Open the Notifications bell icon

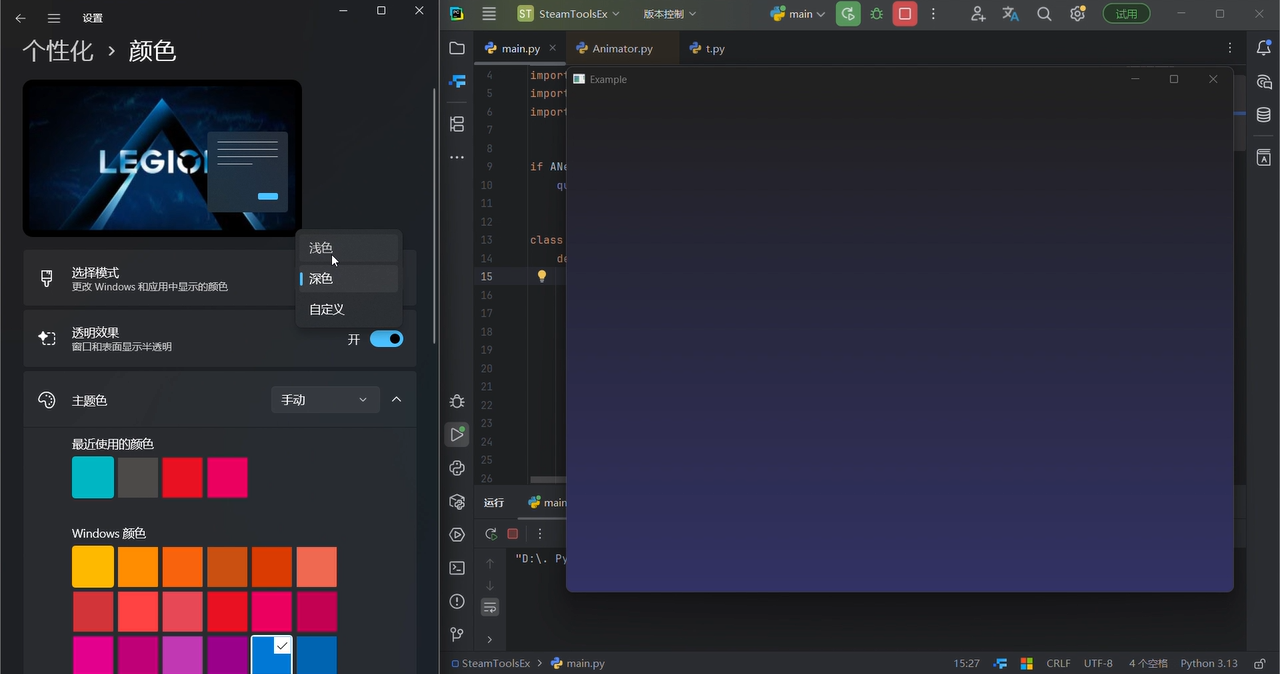[x=1264, y=48]
